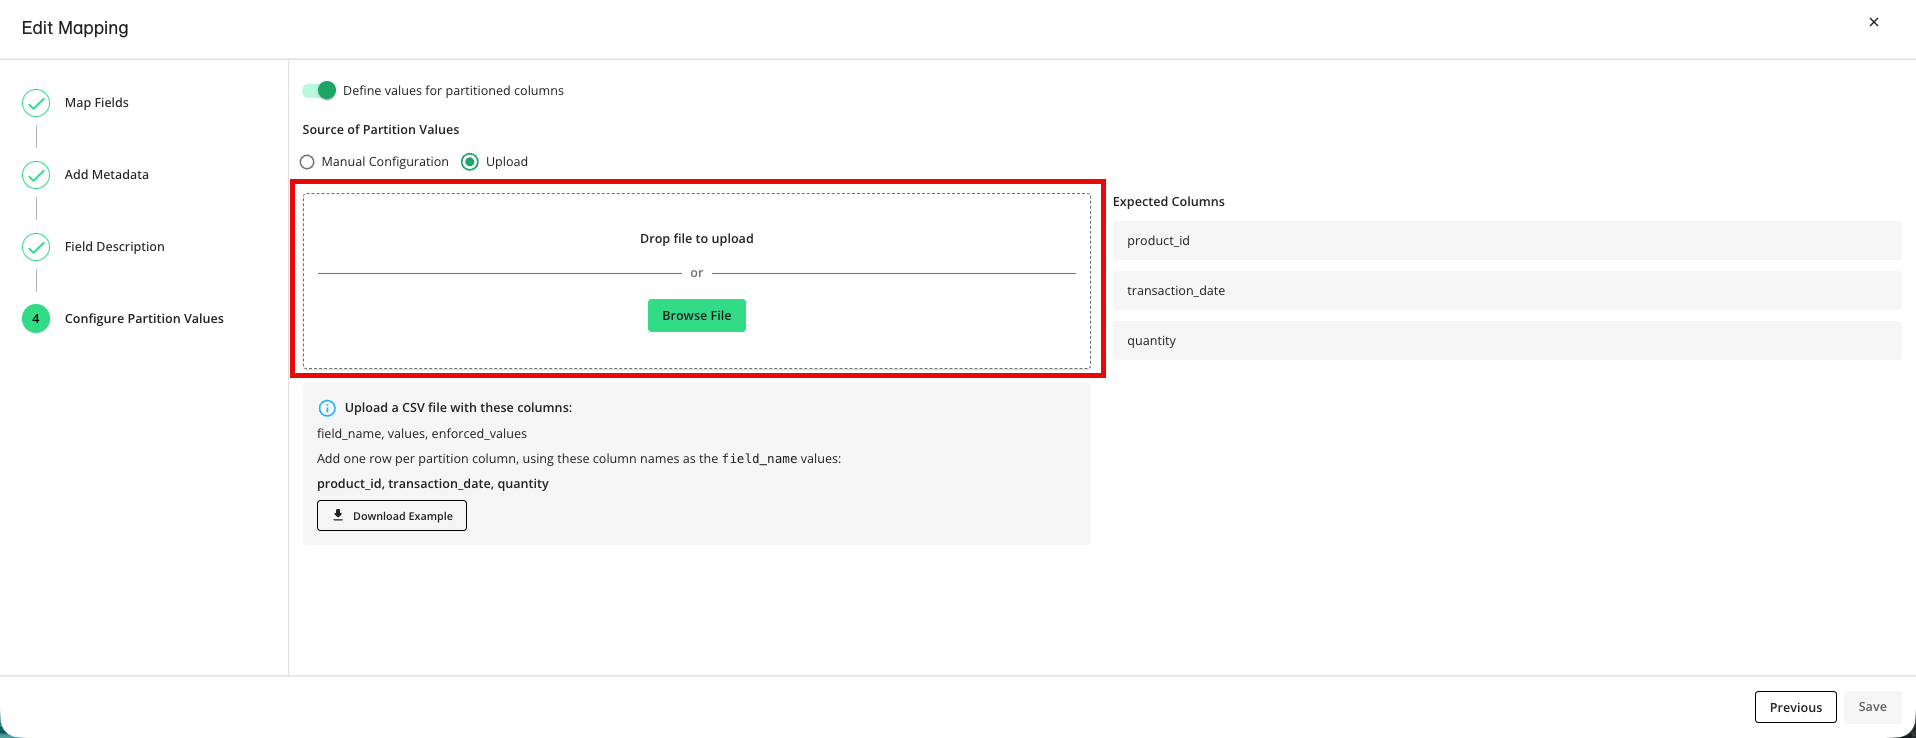The image size is (1916, 738).
Task: Click 'product_id, transaction_date, quantity' bold text
Action: tap(433, 484)
